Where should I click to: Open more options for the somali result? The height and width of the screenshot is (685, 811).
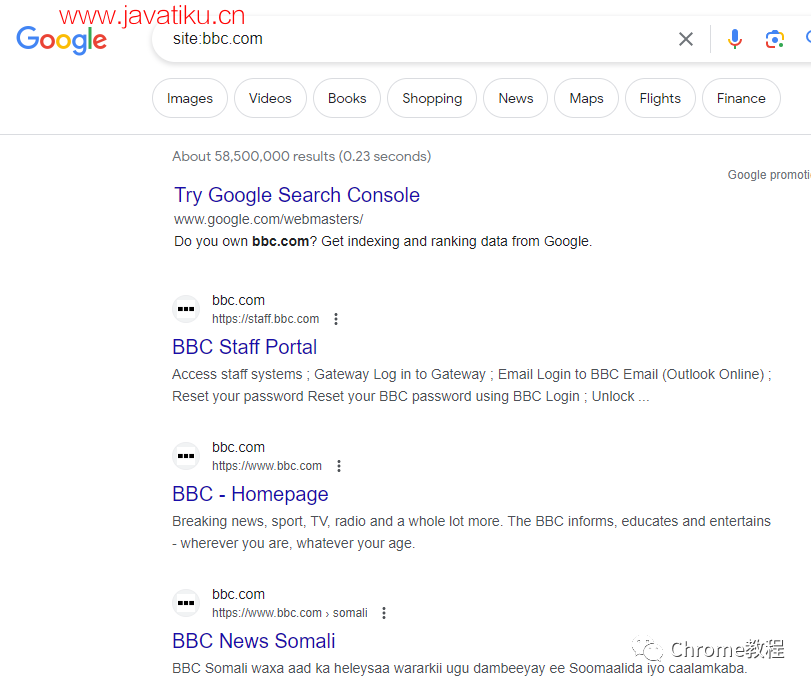pos(384,613)
